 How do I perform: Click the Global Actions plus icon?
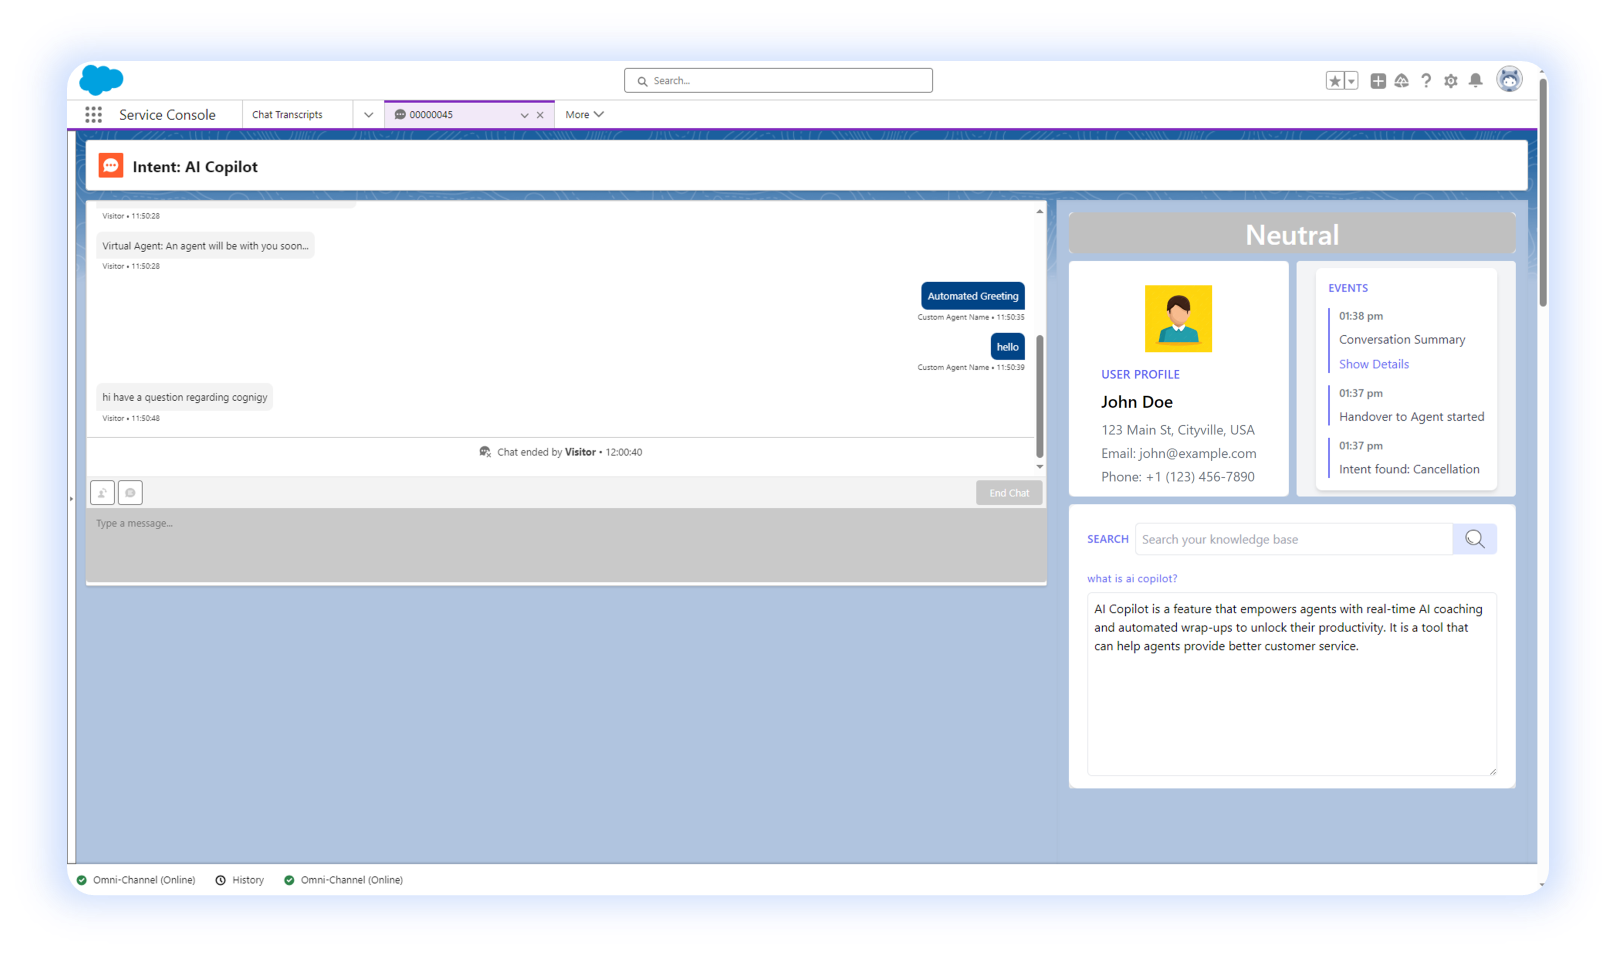(1378, 81)
